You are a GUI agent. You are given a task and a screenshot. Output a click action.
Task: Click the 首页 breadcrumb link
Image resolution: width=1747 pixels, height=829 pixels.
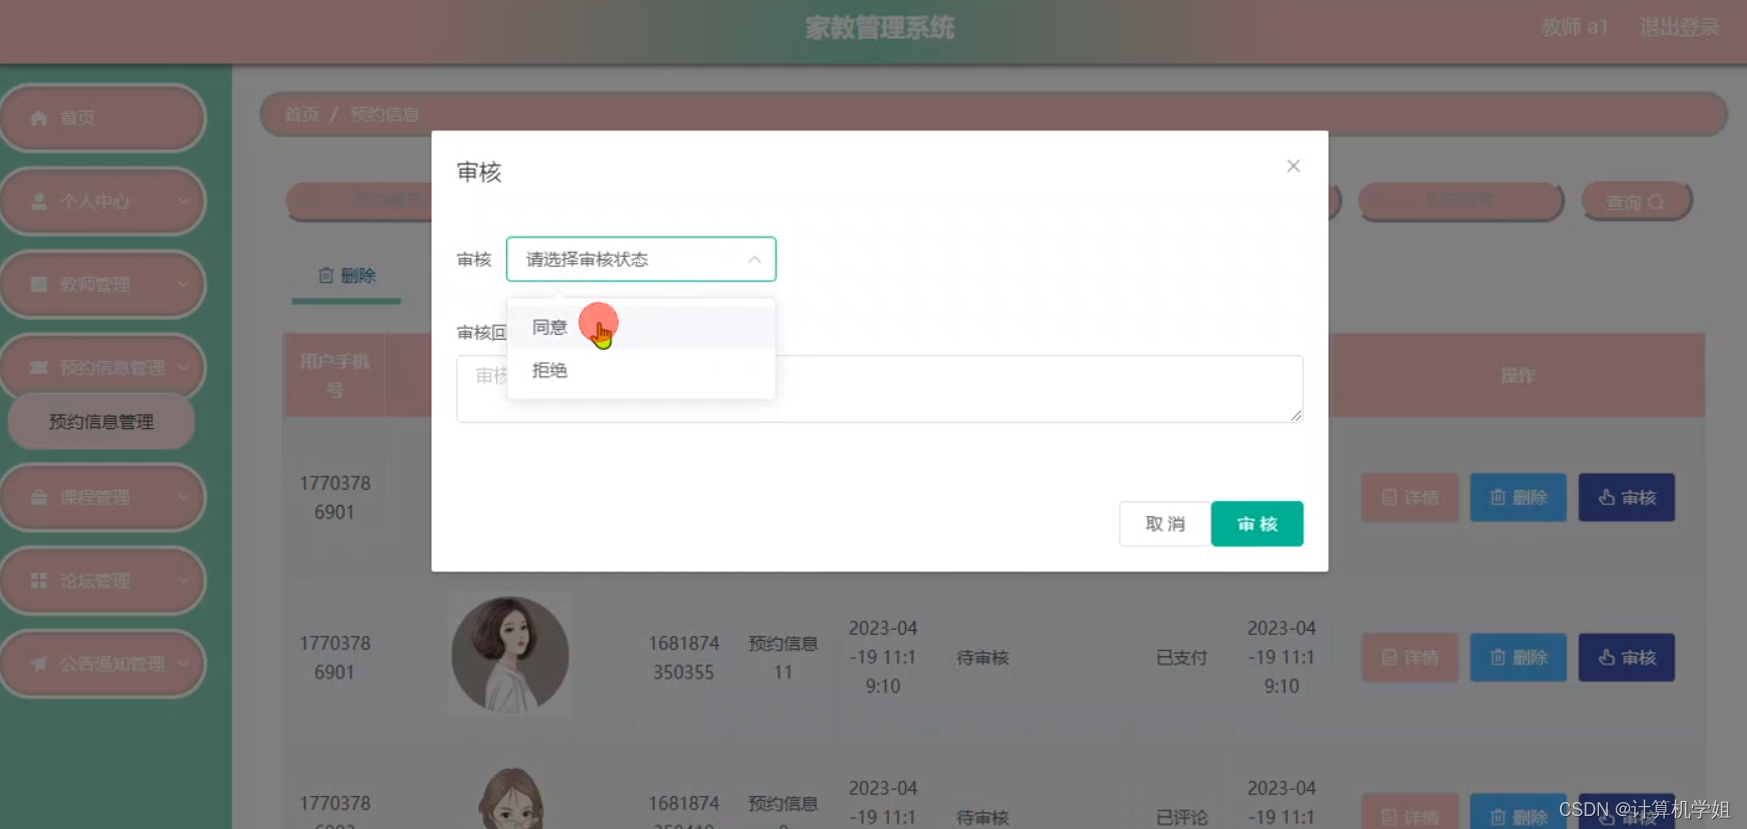[302, 114]
